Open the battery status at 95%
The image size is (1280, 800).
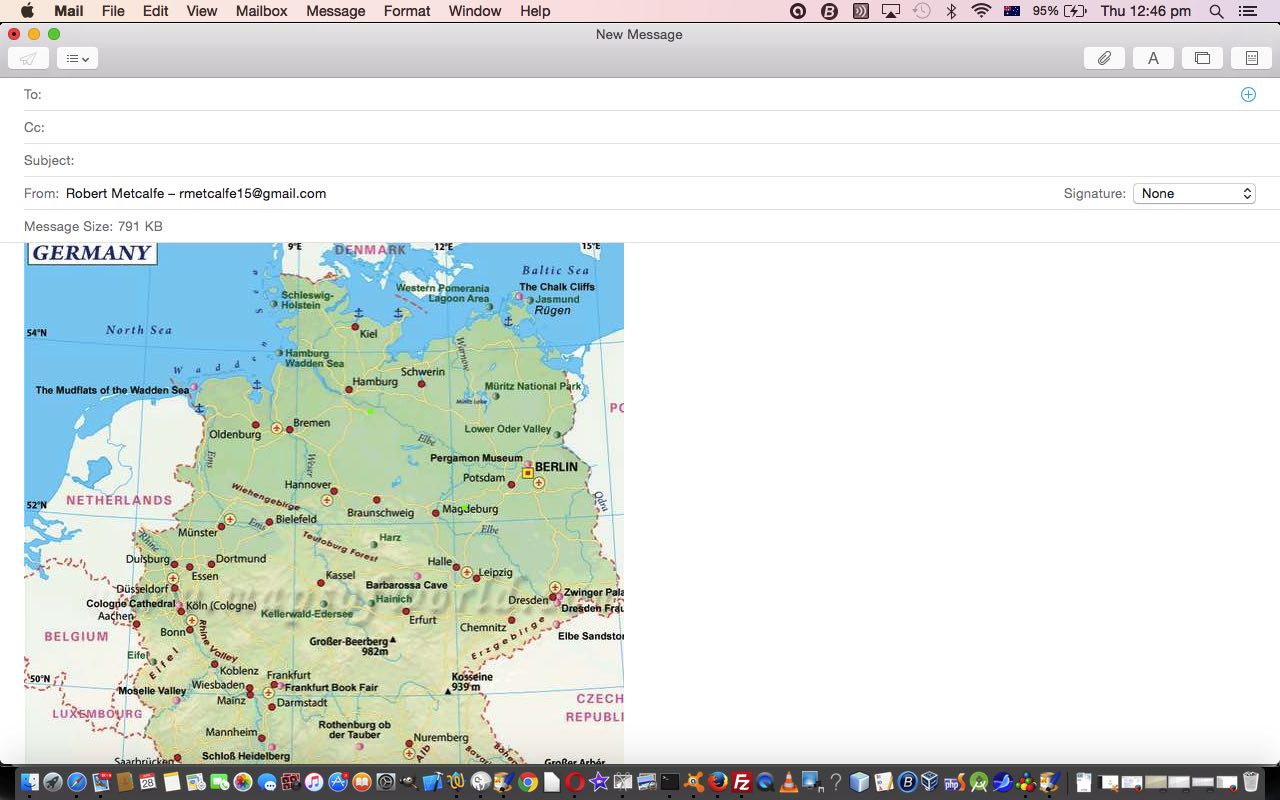click(1060, 11)
